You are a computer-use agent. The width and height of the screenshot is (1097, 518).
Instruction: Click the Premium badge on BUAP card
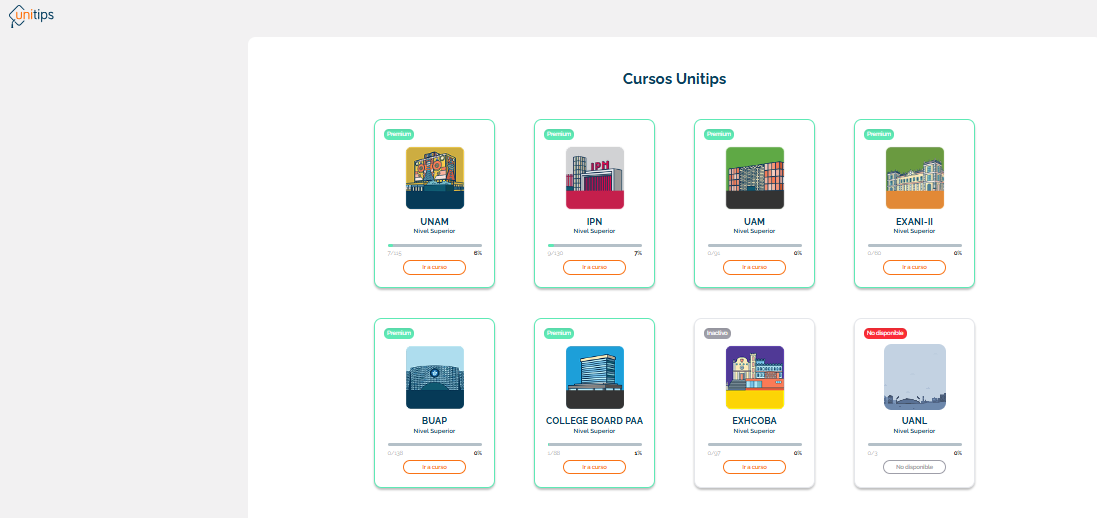click(399, 333)
